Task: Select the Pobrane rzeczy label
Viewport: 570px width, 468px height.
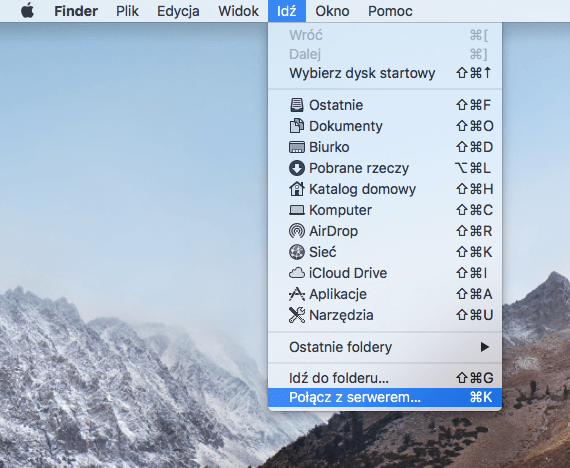Action: click(359, 168)
